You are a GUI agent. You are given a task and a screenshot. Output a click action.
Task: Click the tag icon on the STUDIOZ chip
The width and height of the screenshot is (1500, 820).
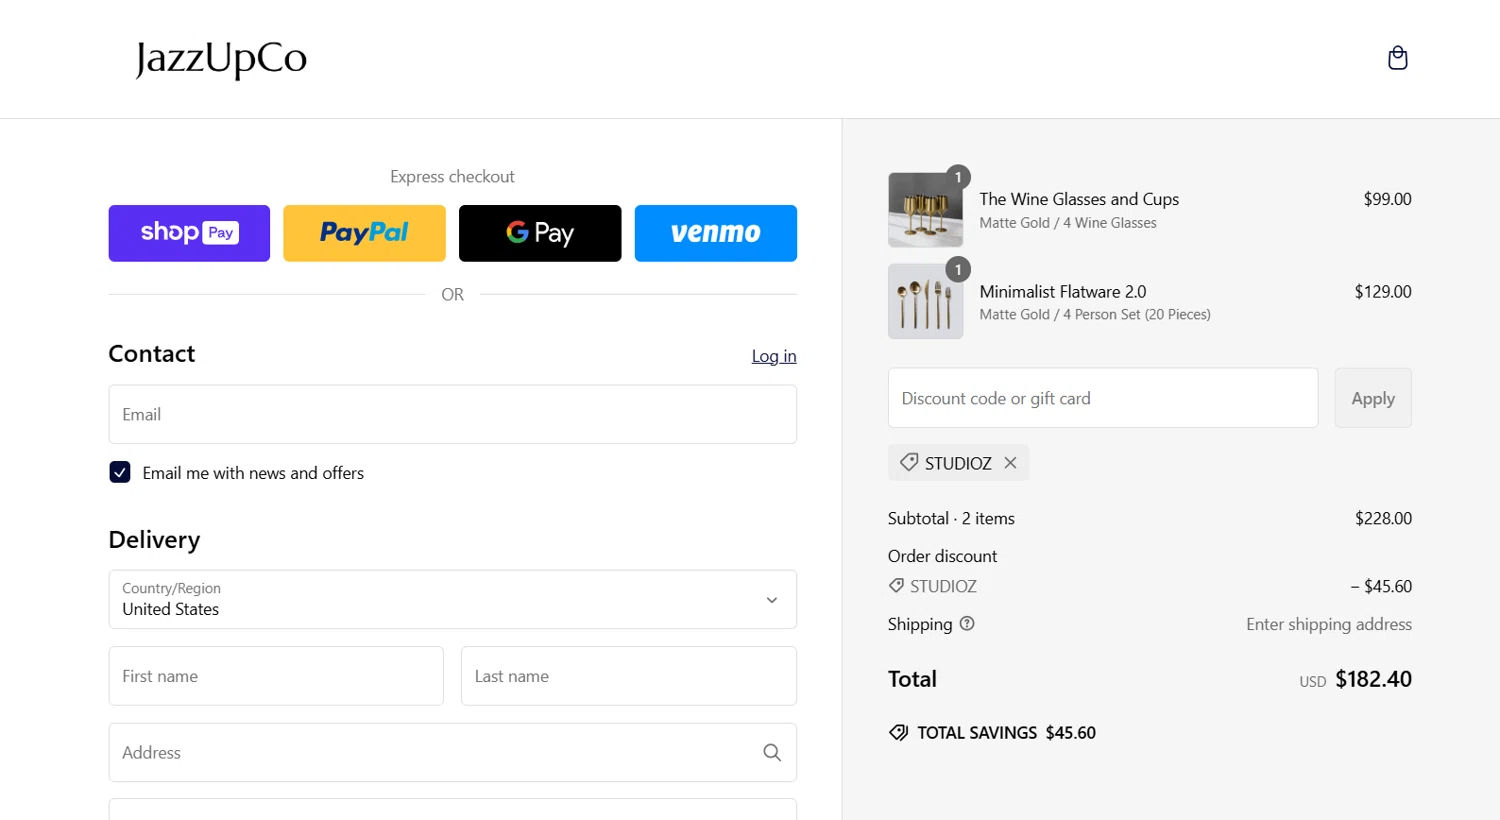tap(909, 462)
